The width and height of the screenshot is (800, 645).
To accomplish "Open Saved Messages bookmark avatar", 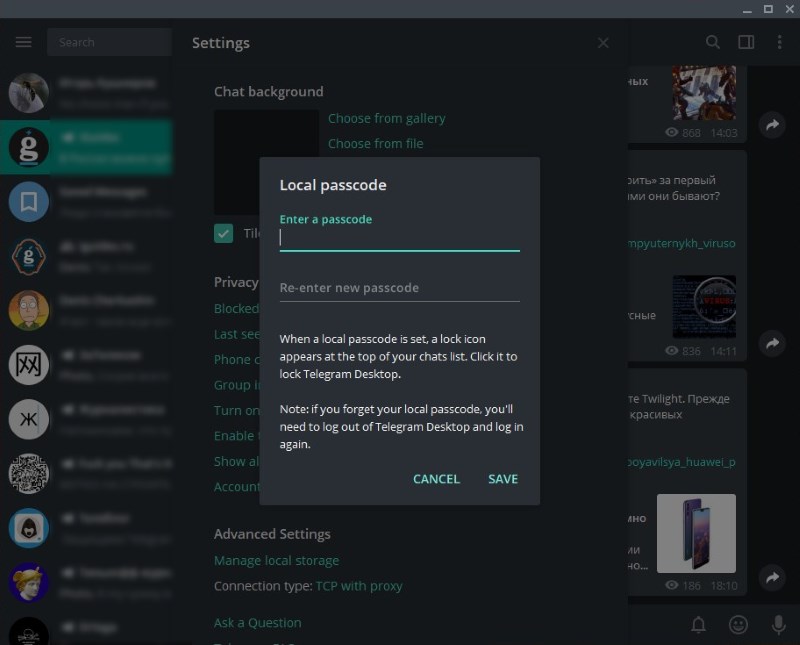I will (x=29, y=201).
